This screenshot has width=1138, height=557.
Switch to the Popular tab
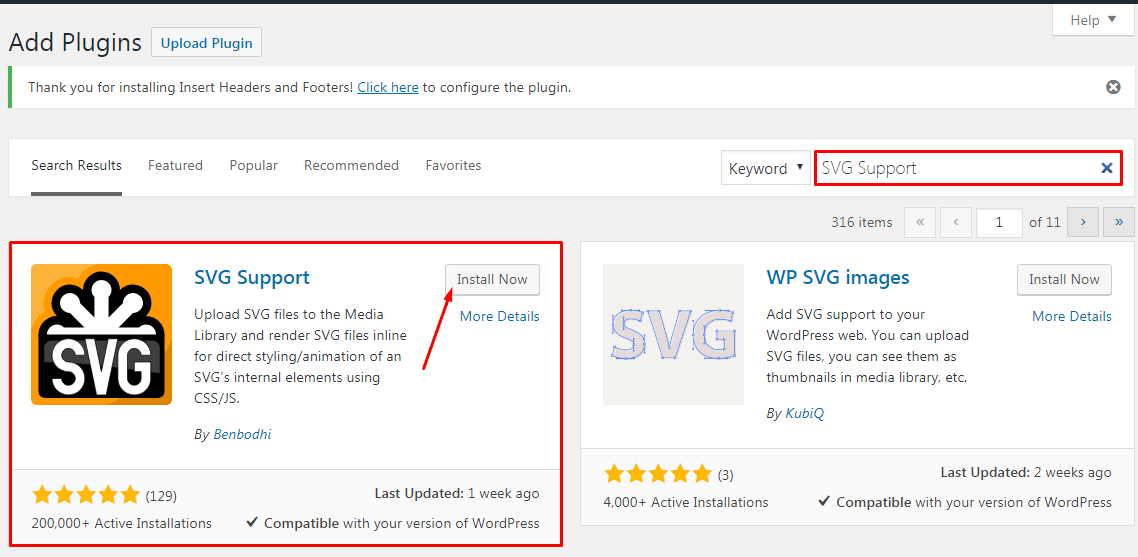pos(253,166)
